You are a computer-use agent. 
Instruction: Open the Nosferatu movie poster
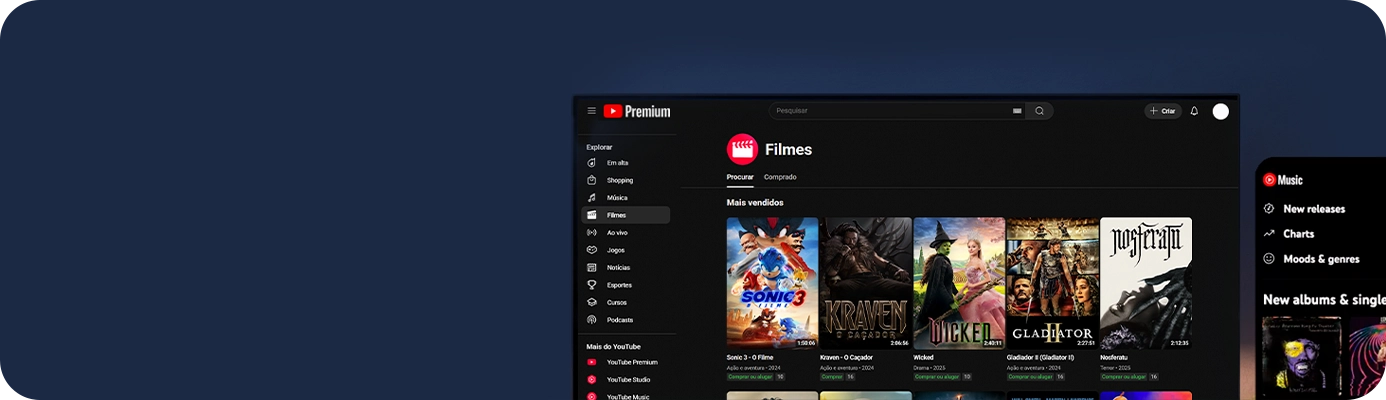point(1145,283)
